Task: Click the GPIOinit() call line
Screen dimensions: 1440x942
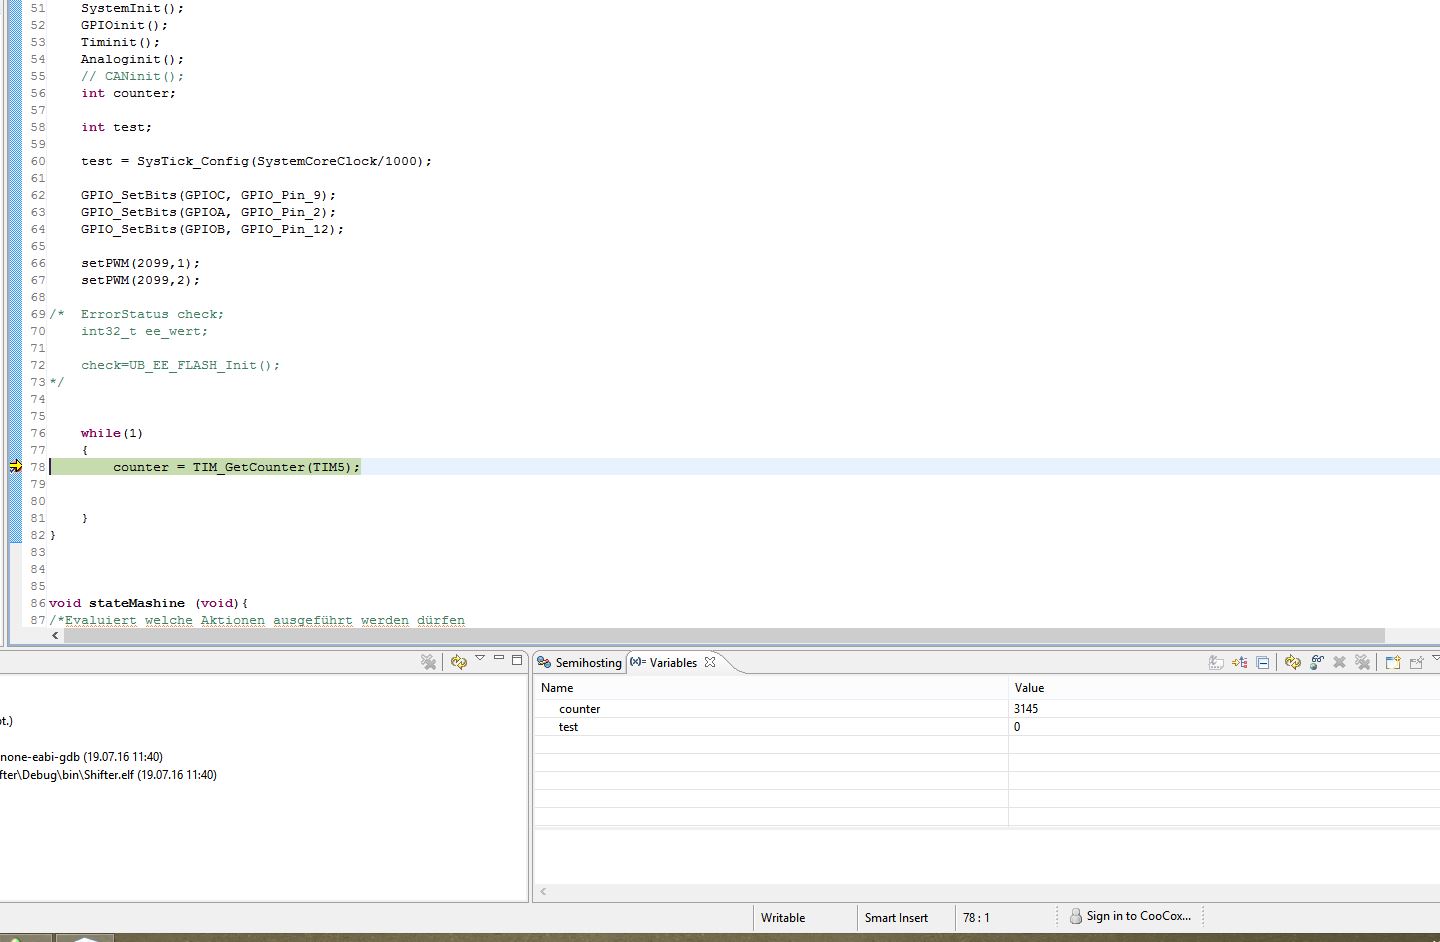Action: coord(124,25)
